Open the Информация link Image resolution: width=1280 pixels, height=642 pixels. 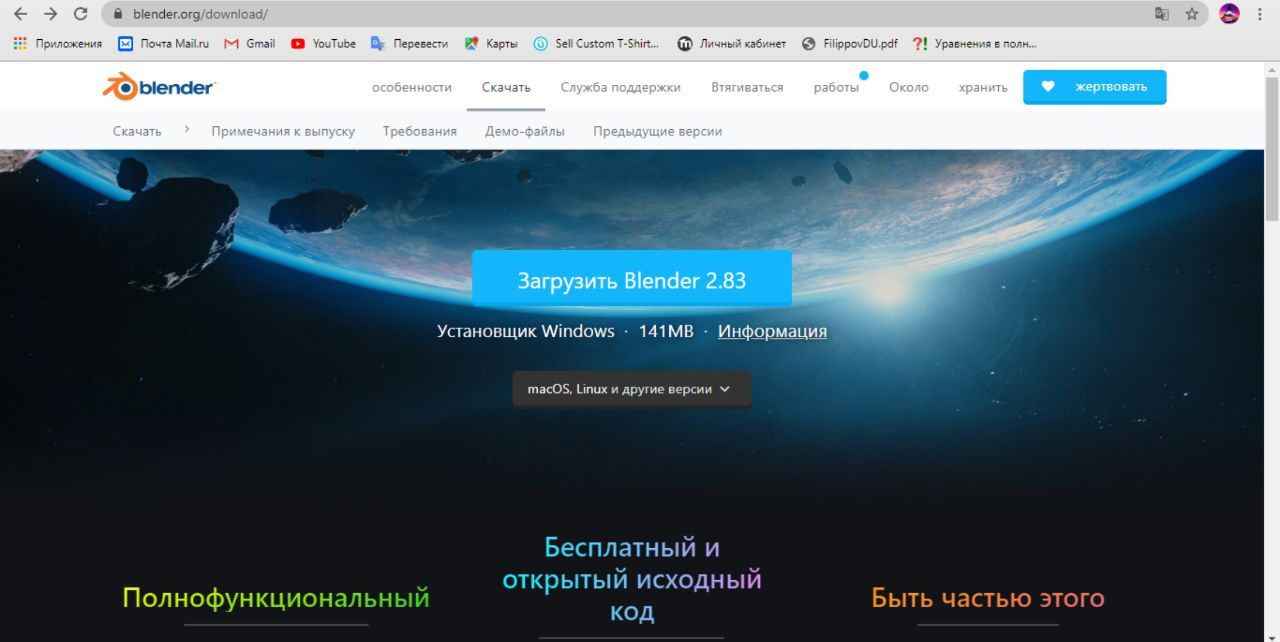point(772,331)
